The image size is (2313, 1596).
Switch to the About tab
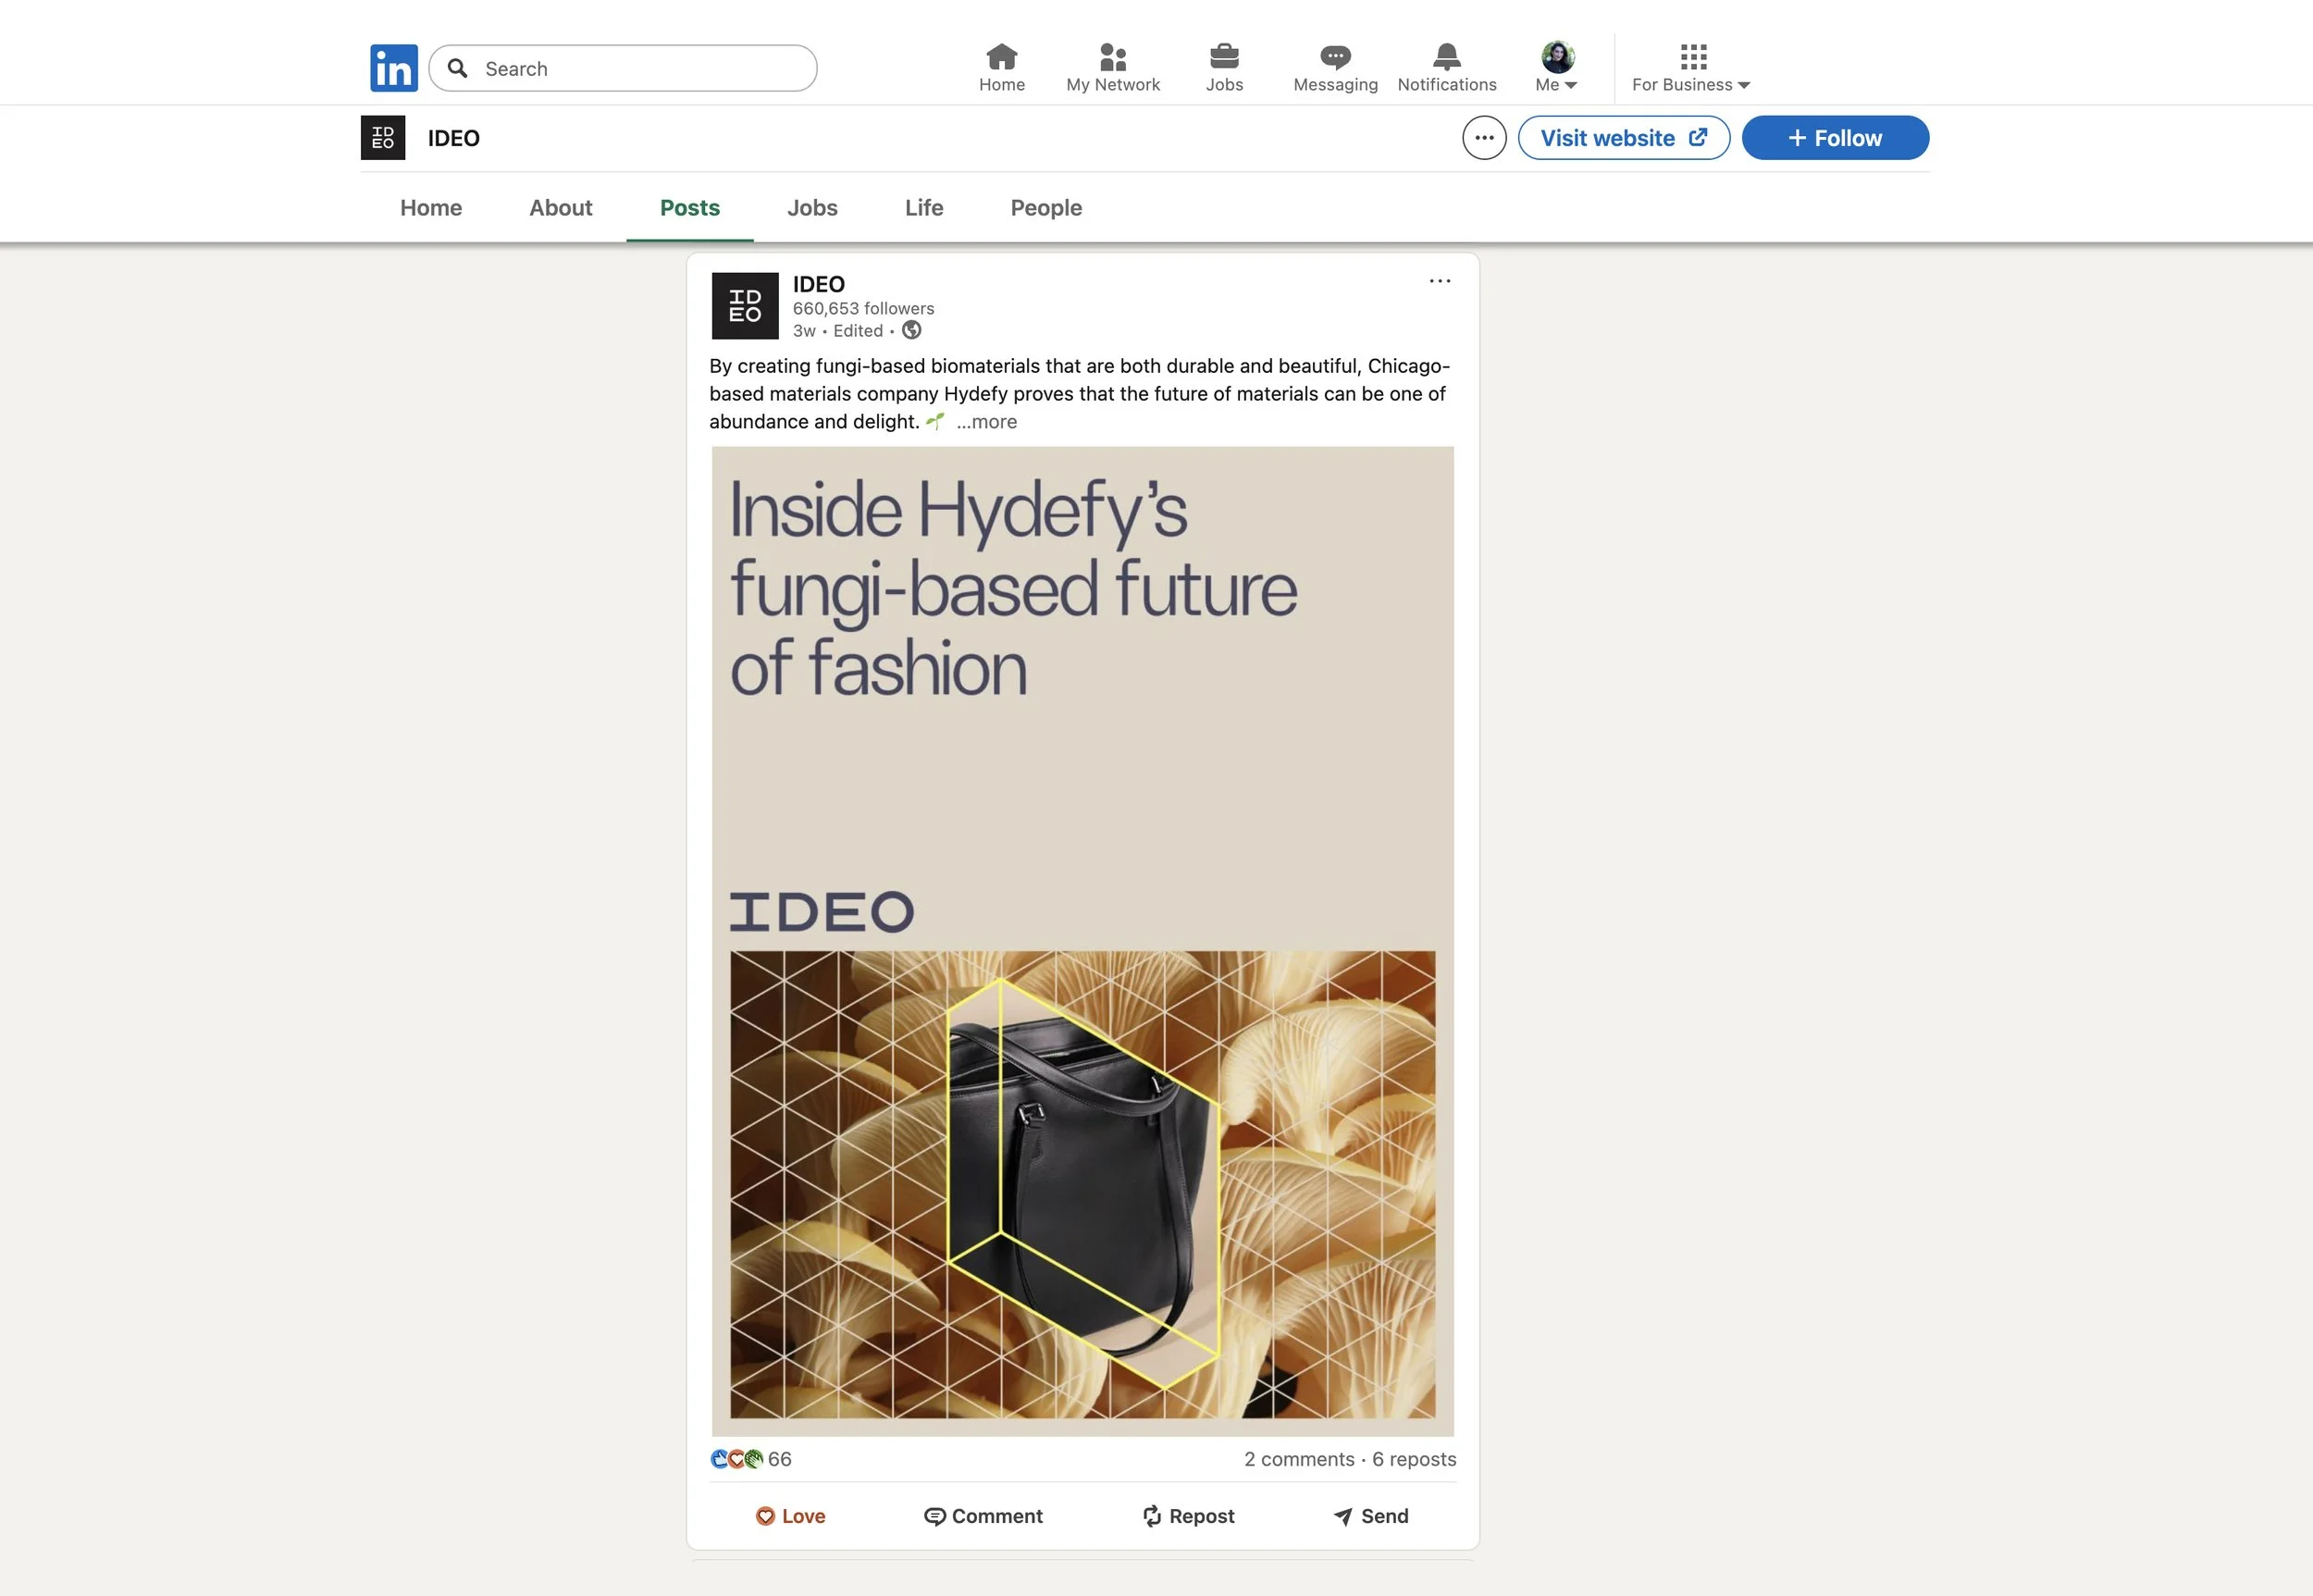[561, 208]
